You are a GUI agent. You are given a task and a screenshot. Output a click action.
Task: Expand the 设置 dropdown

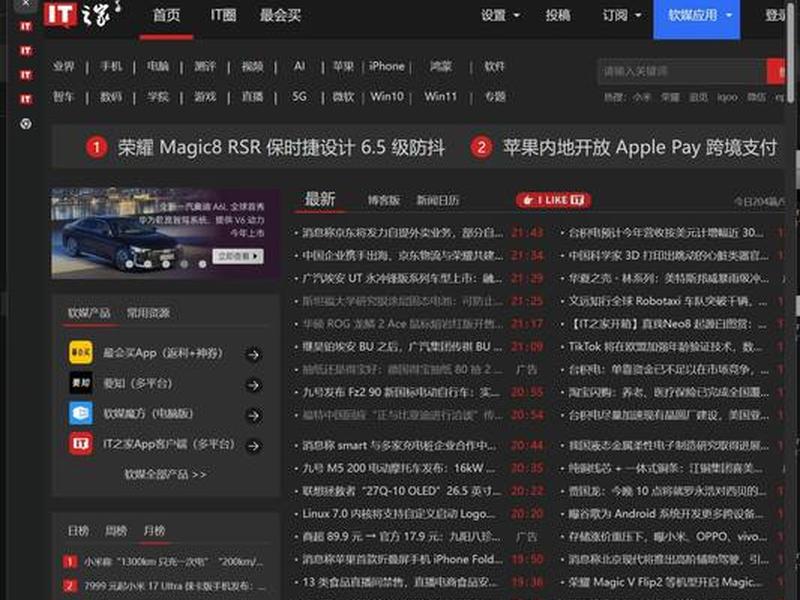coord(500,15)
